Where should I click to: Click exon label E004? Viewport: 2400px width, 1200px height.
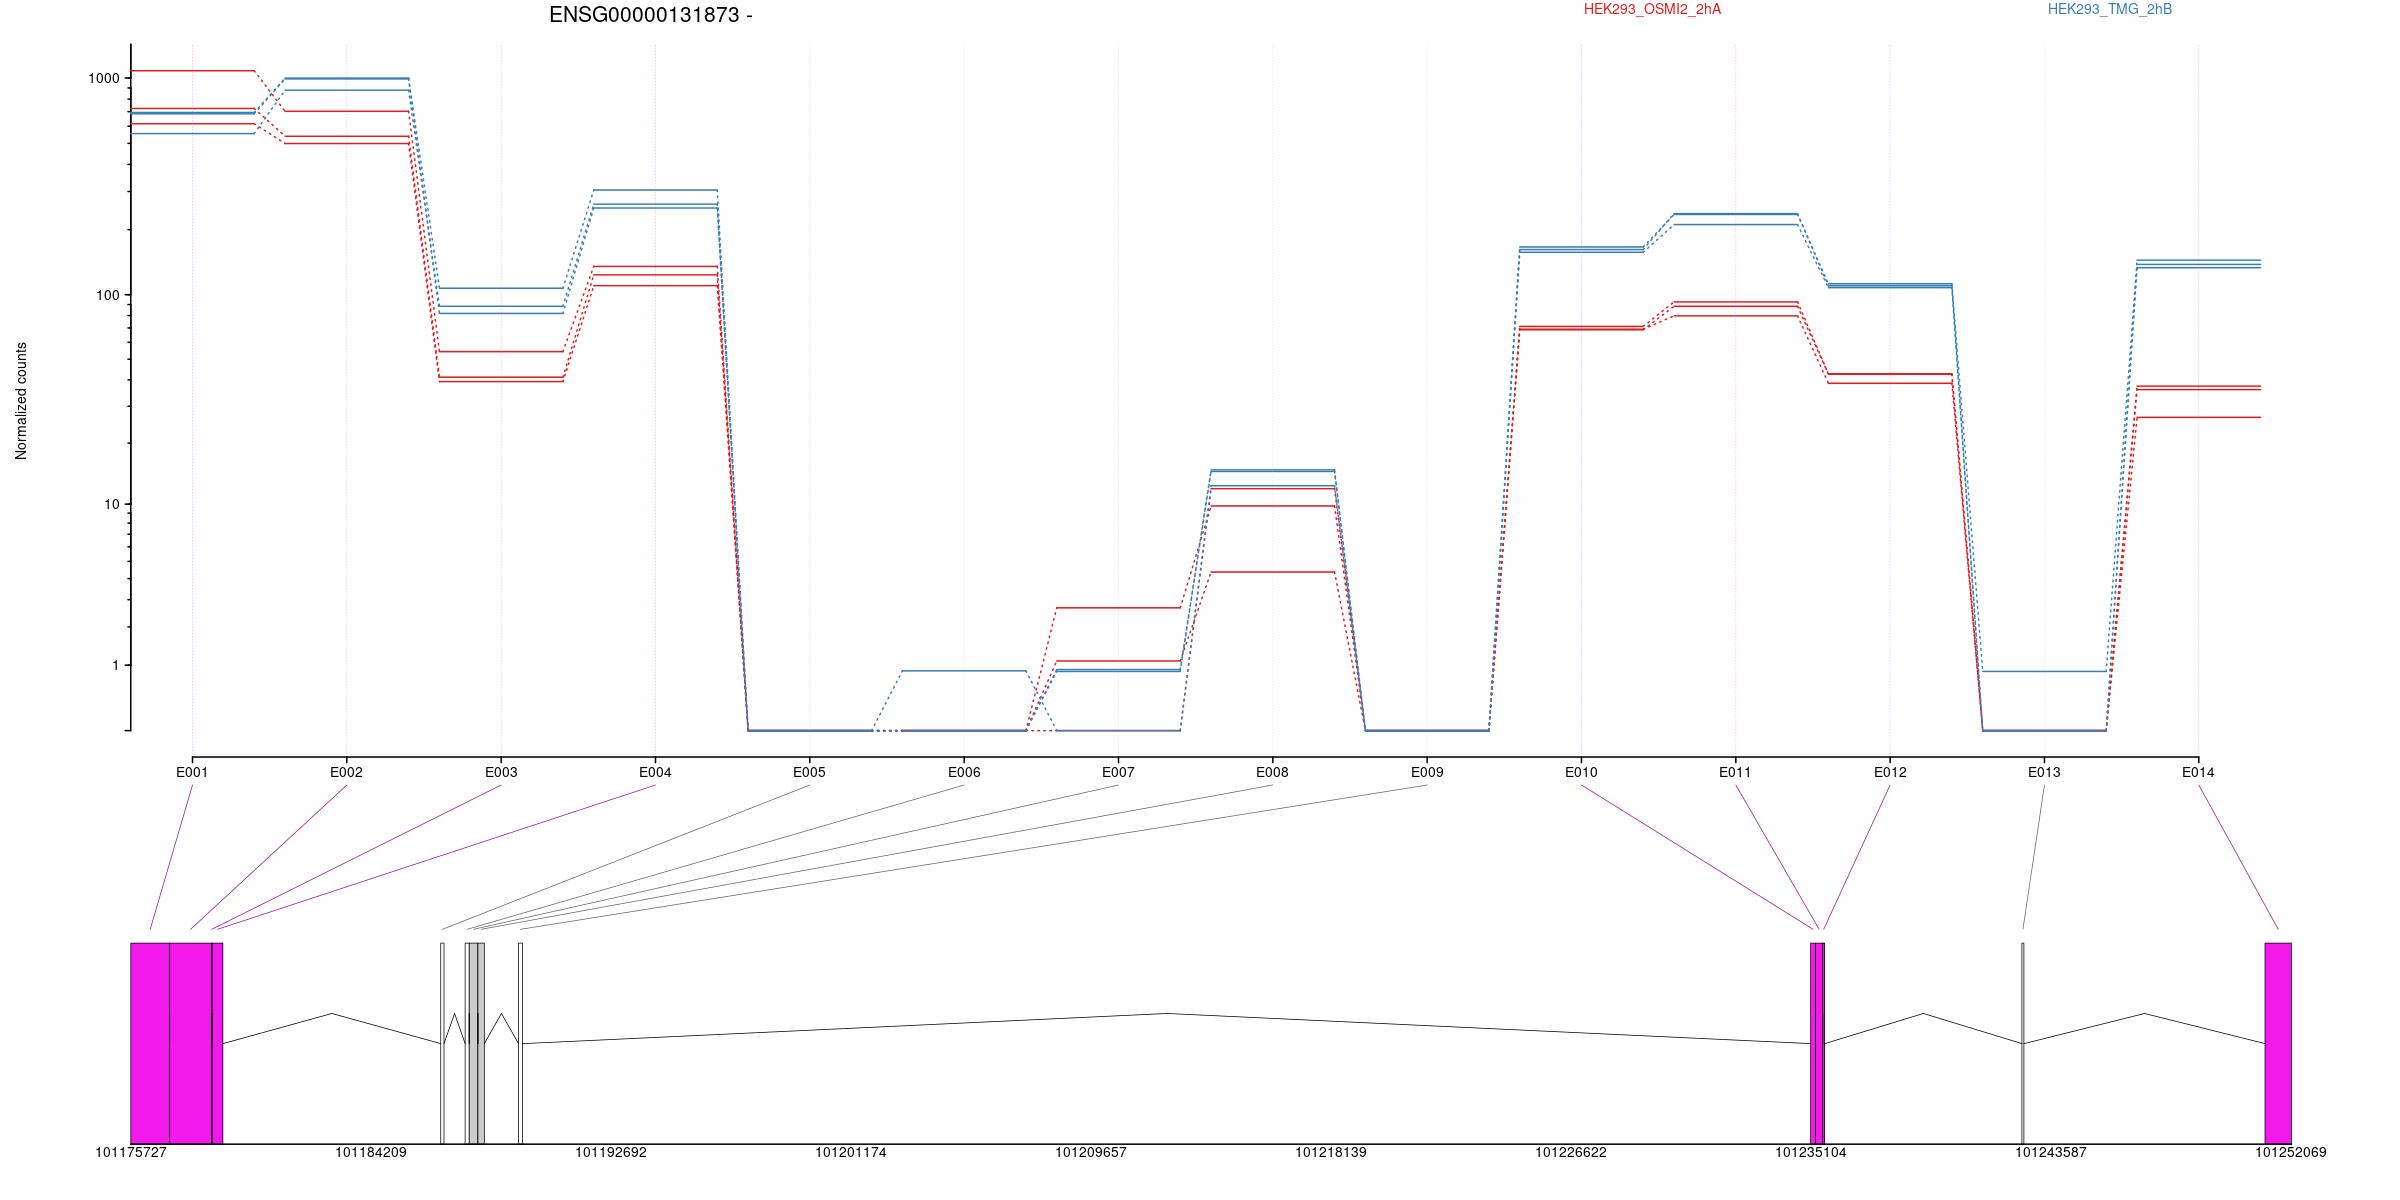655,772
